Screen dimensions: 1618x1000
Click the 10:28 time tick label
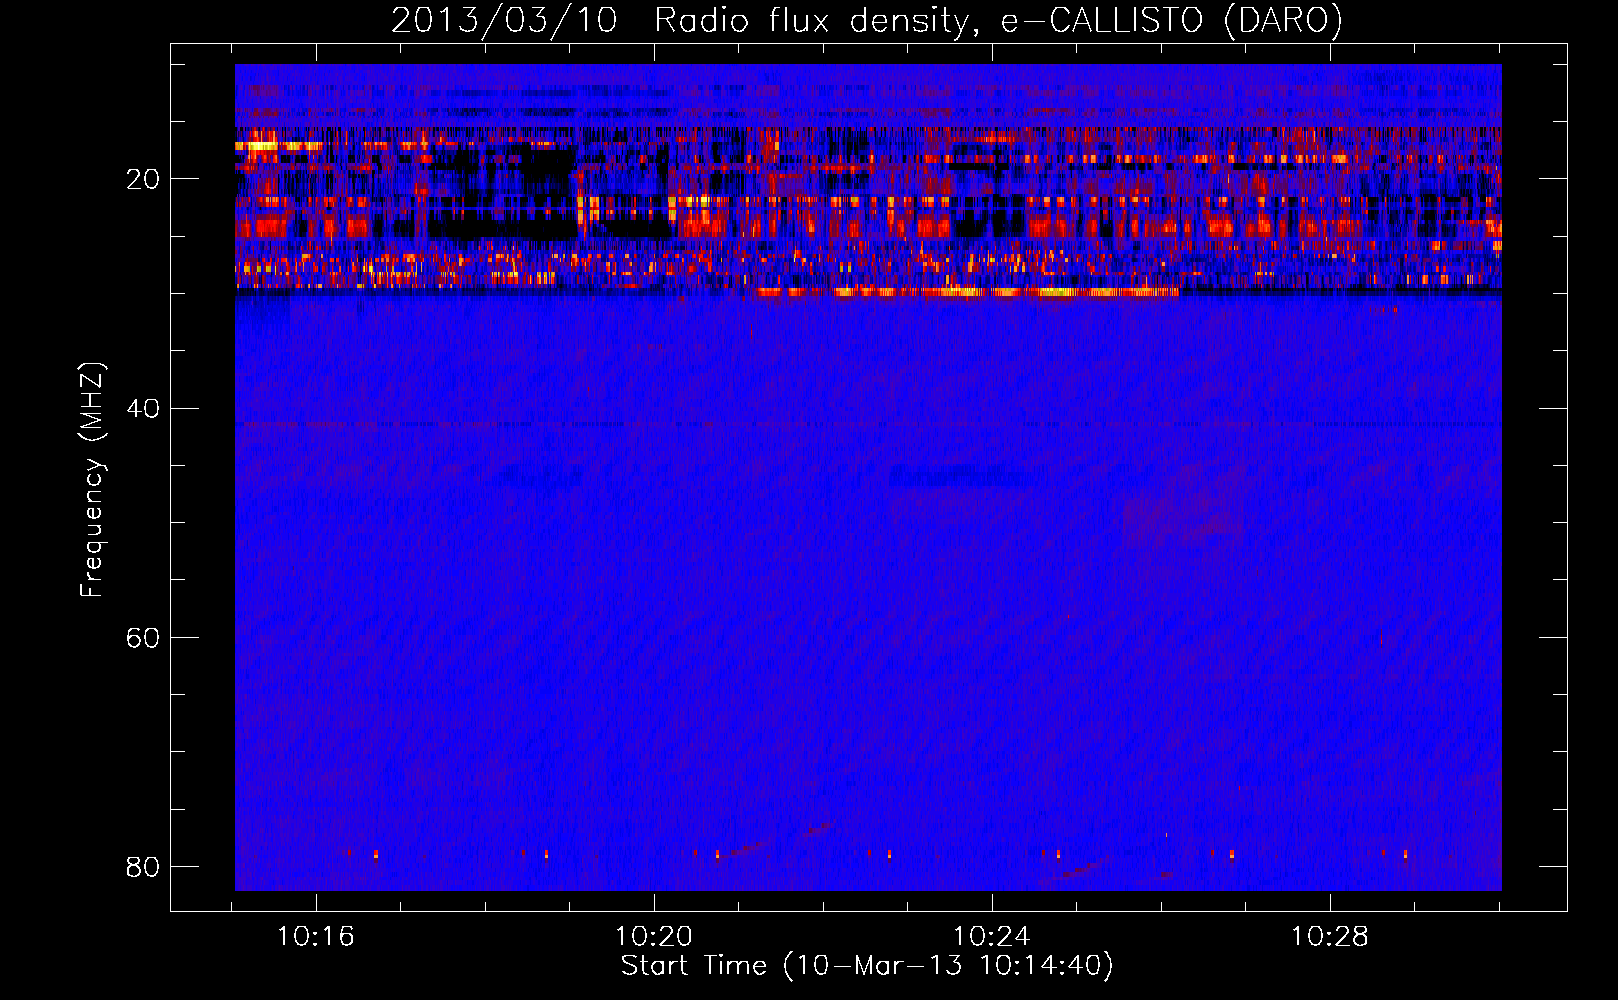pos(1330,937)
